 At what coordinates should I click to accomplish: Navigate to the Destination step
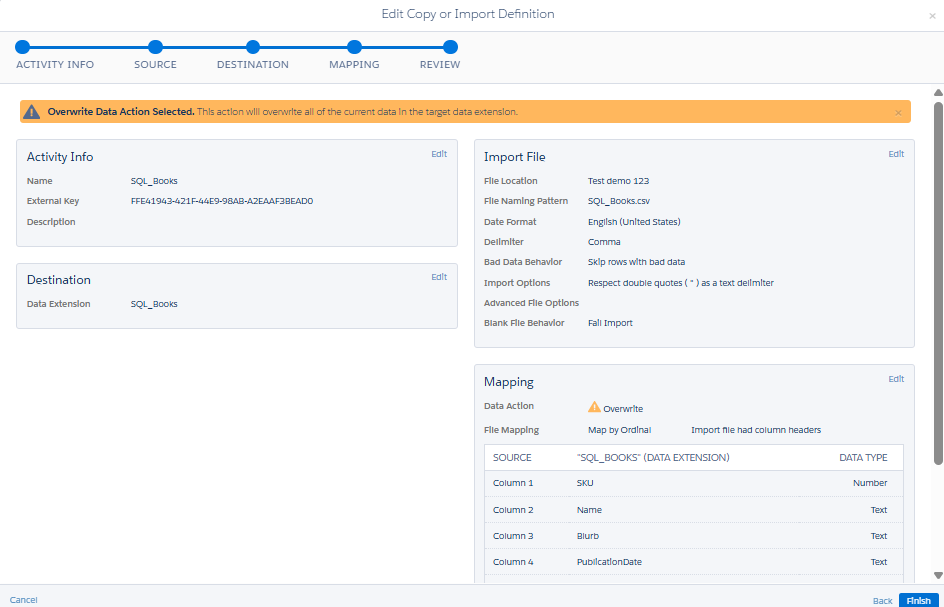click(x=253, y=47)
